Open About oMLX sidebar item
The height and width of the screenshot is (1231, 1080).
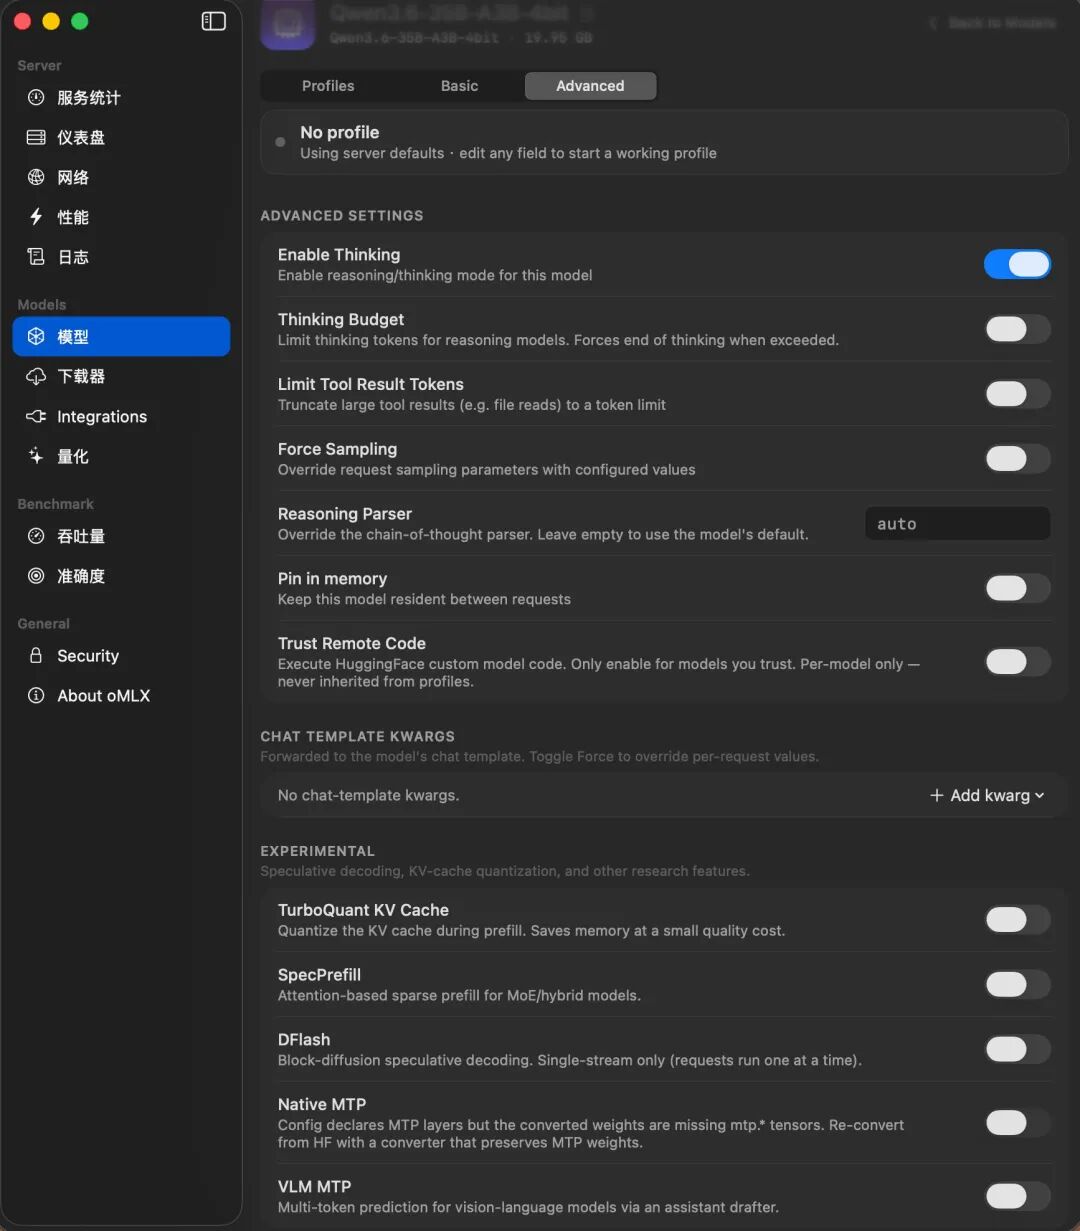pyautogui.click(x=121, y=695)
